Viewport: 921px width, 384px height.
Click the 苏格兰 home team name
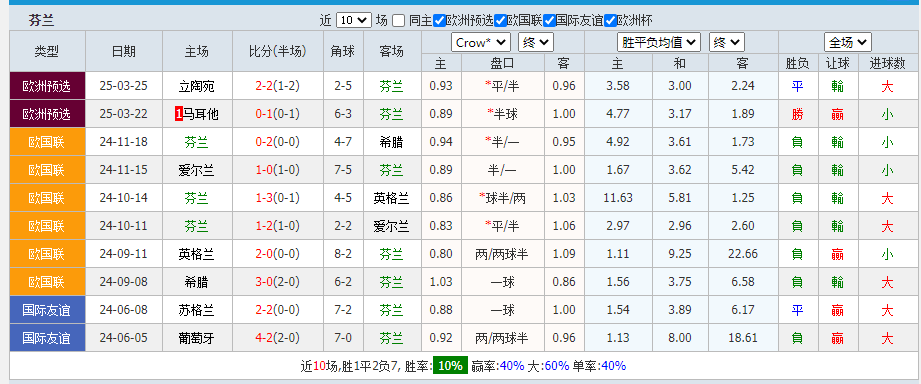(197, 310)
